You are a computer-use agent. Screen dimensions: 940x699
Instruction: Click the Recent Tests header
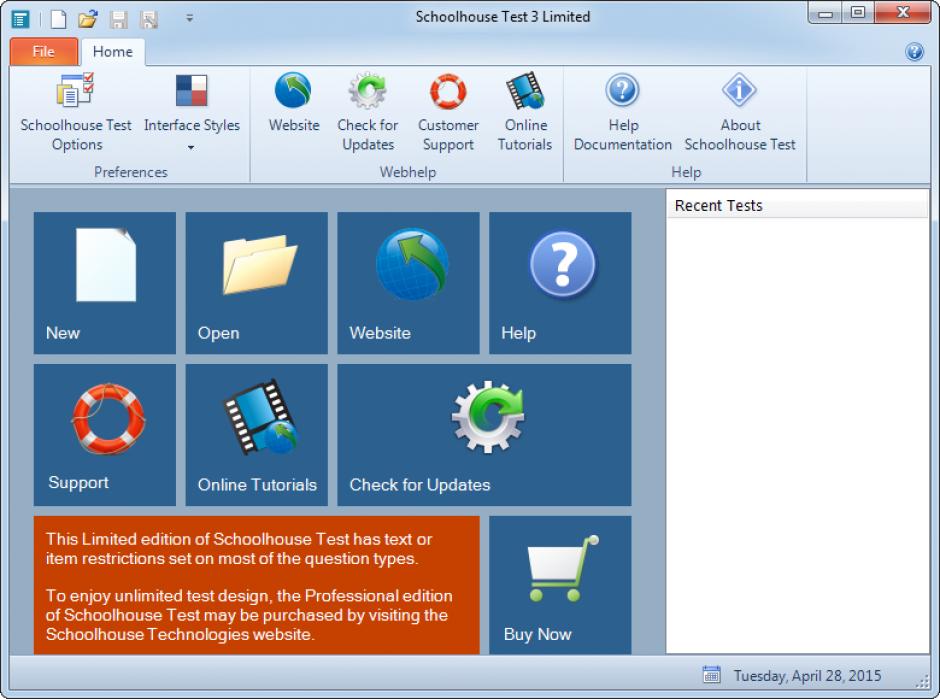click(x=797, y=206)
